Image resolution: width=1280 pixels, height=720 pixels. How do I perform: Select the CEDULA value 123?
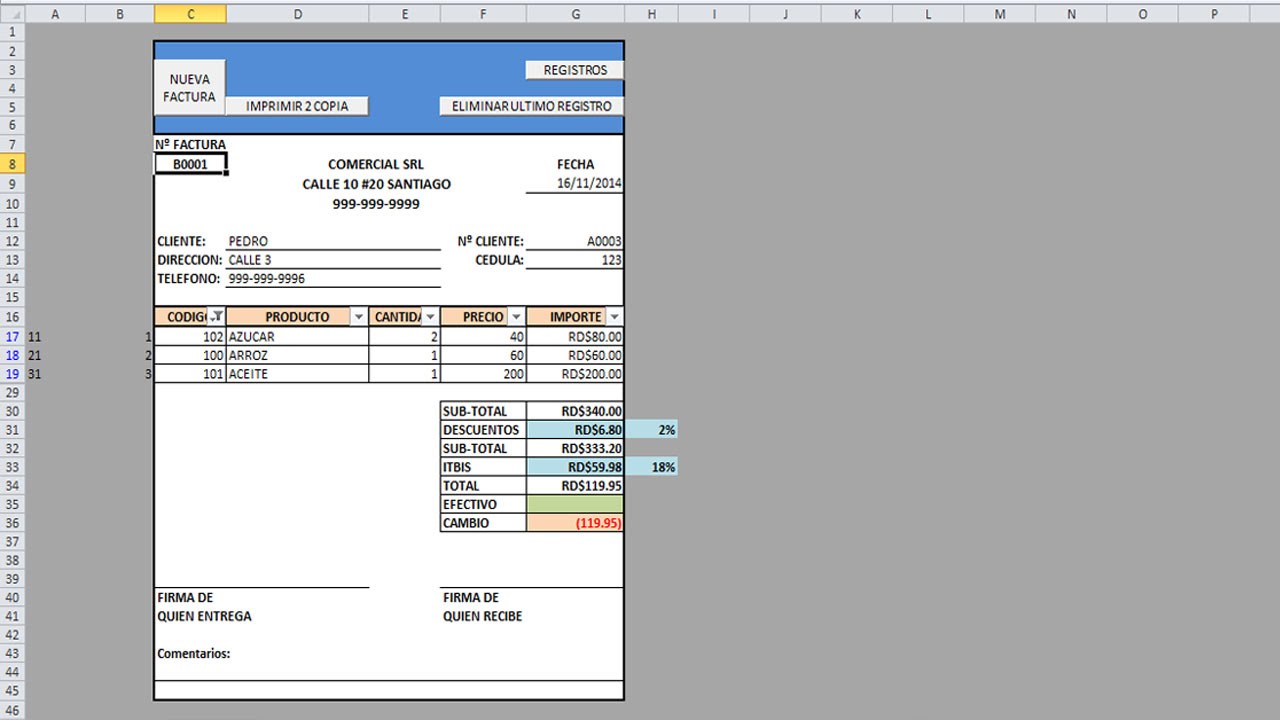click(x=575, y=260)
